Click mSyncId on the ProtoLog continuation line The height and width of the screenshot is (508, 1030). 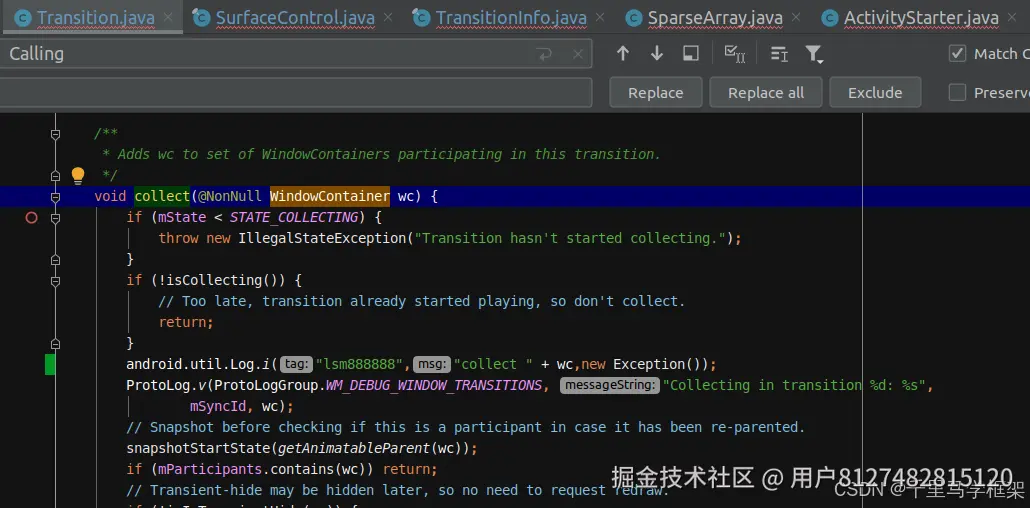[218, 406]
